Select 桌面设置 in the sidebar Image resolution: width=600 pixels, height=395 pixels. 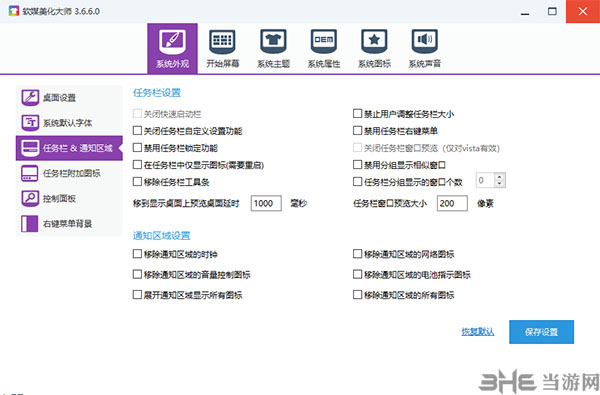click(69, 98)
